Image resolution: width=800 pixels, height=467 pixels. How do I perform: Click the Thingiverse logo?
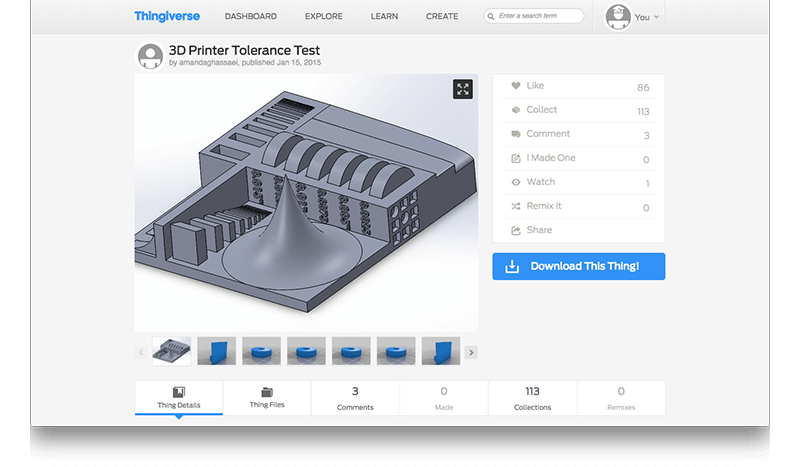(167, 16)
